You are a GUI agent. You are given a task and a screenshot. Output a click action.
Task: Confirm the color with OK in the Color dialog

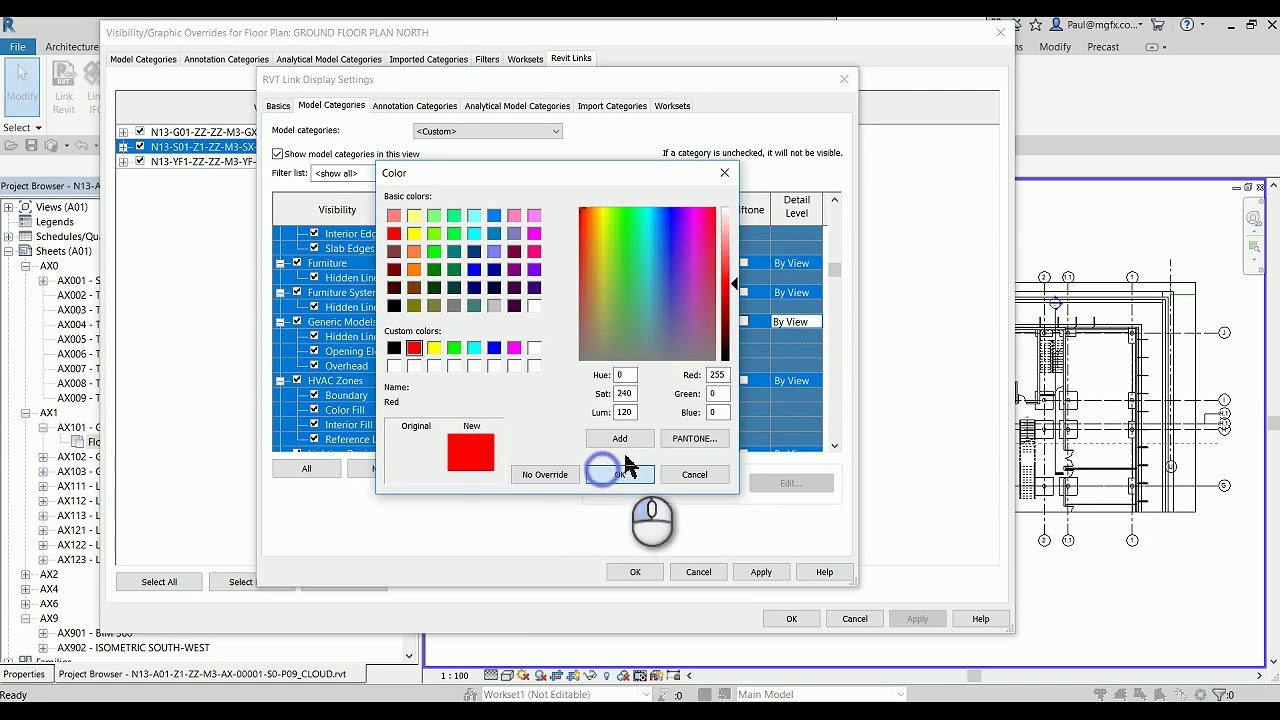(619, 475)
